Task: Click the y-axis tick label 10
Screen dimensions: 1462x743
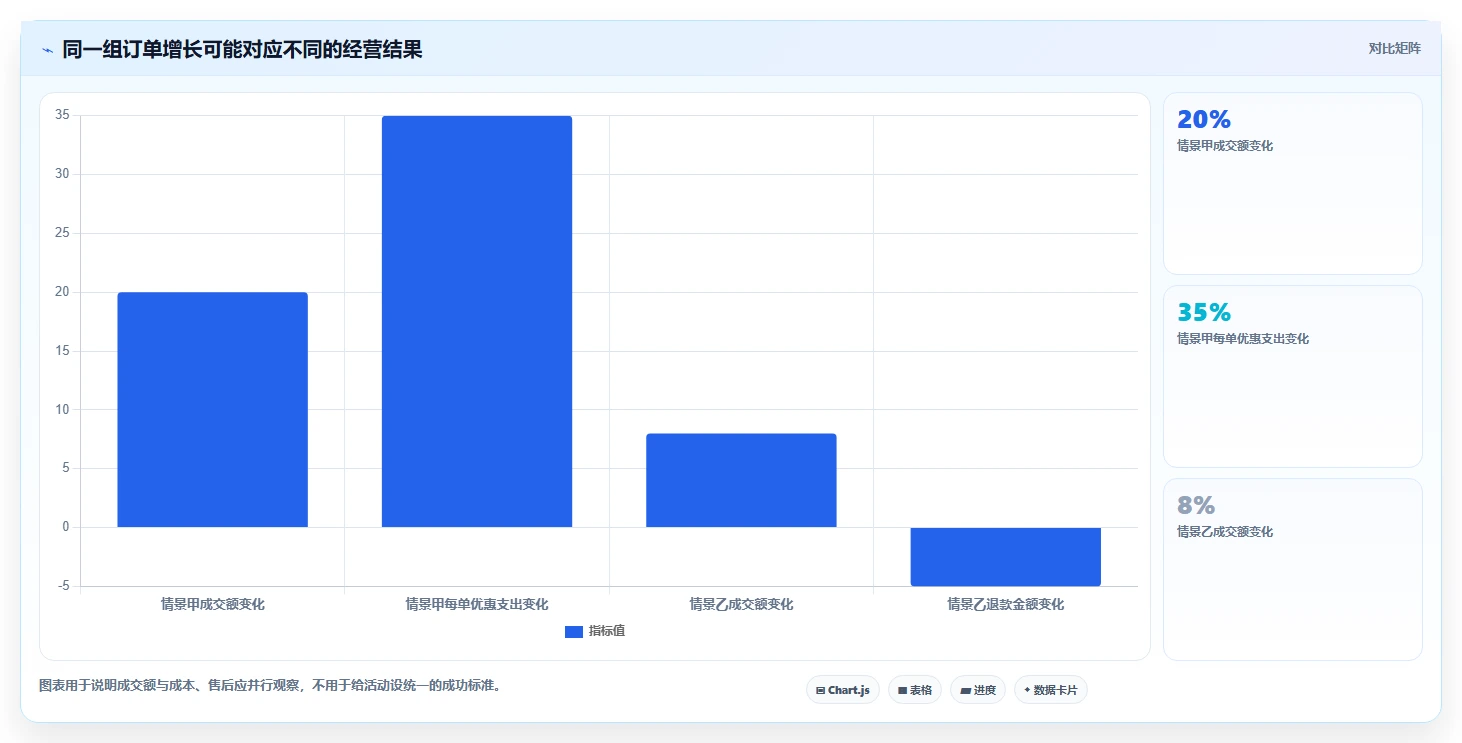Action: coord(62,409)
